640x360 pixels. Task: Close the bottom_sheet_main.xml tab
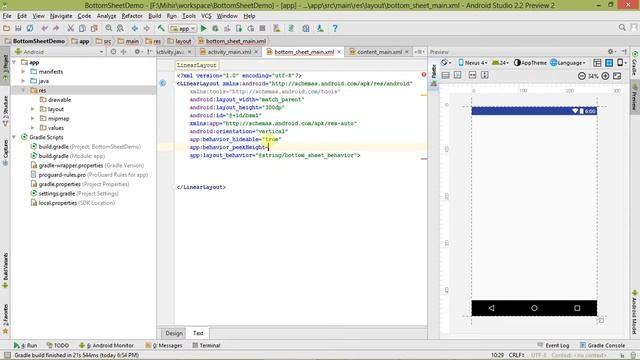point(339,52)
